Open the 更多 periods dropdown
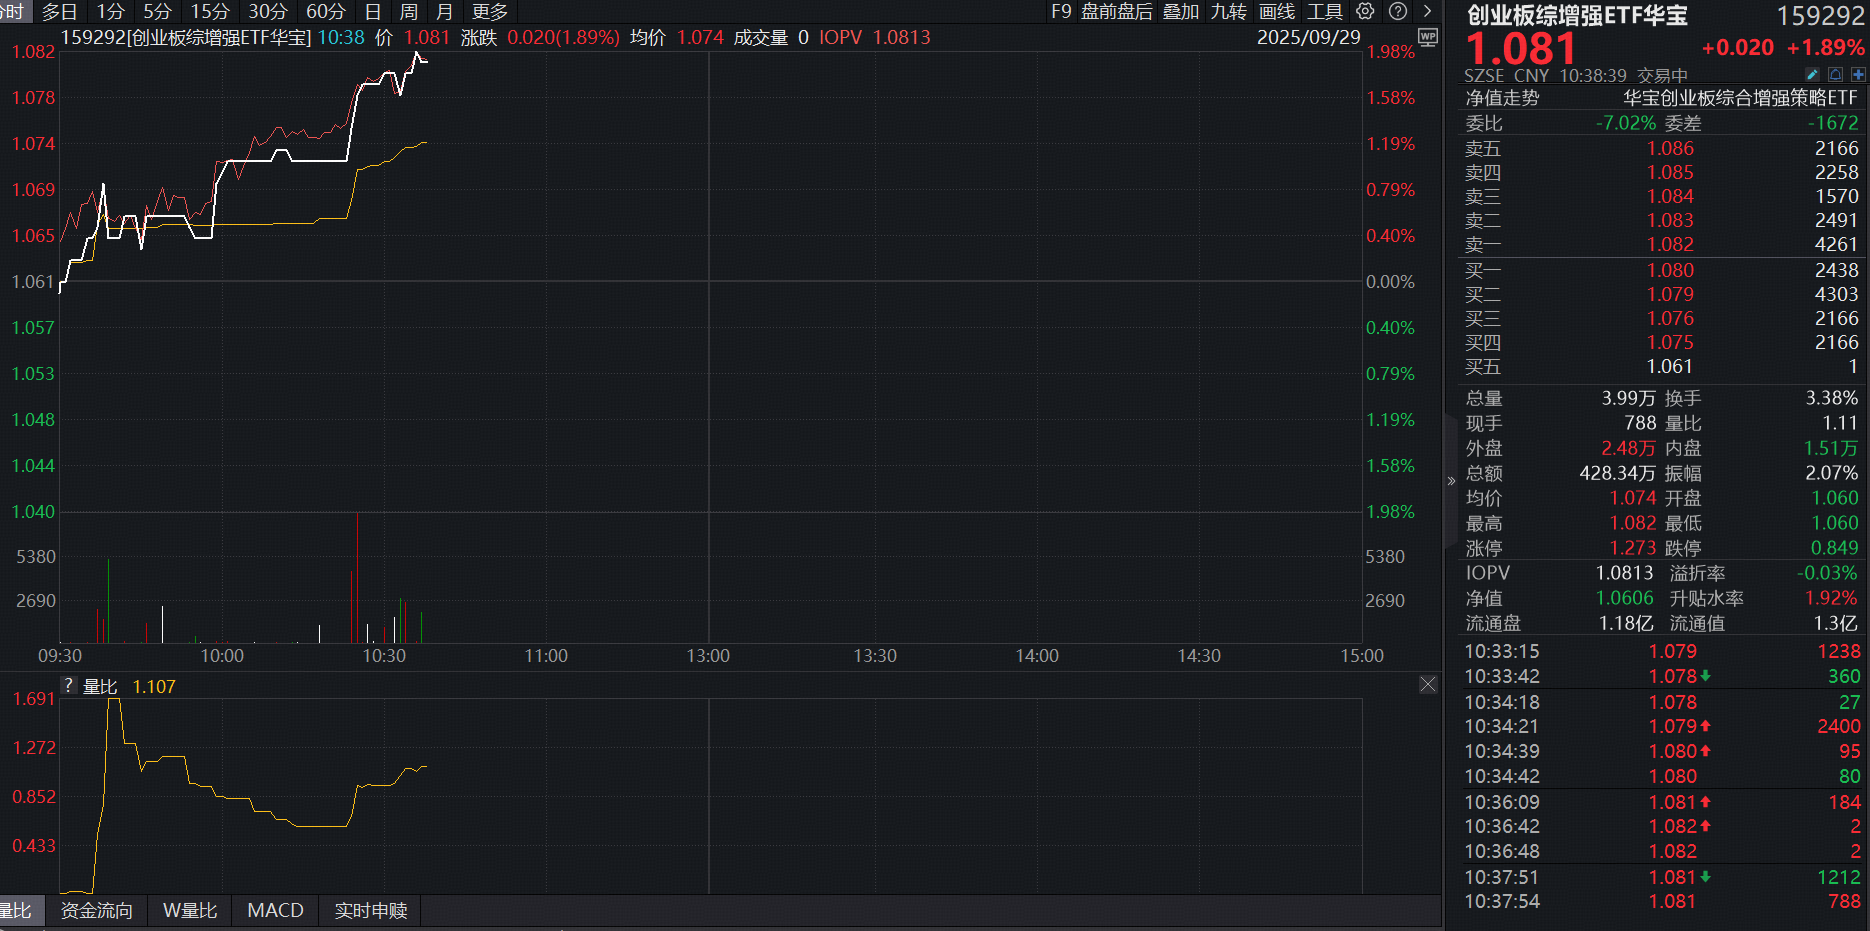 tap(490, 12)
